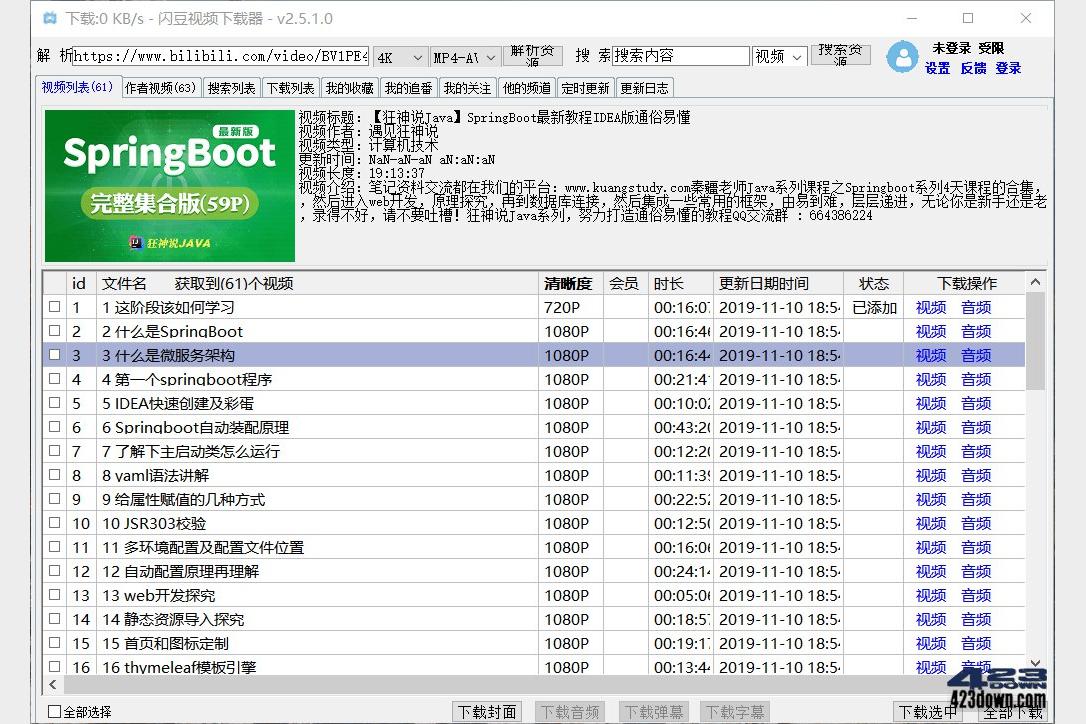Open the MP4-AV format dropdown
This screenshot has height=724, width=1086.
coord(464,58)
